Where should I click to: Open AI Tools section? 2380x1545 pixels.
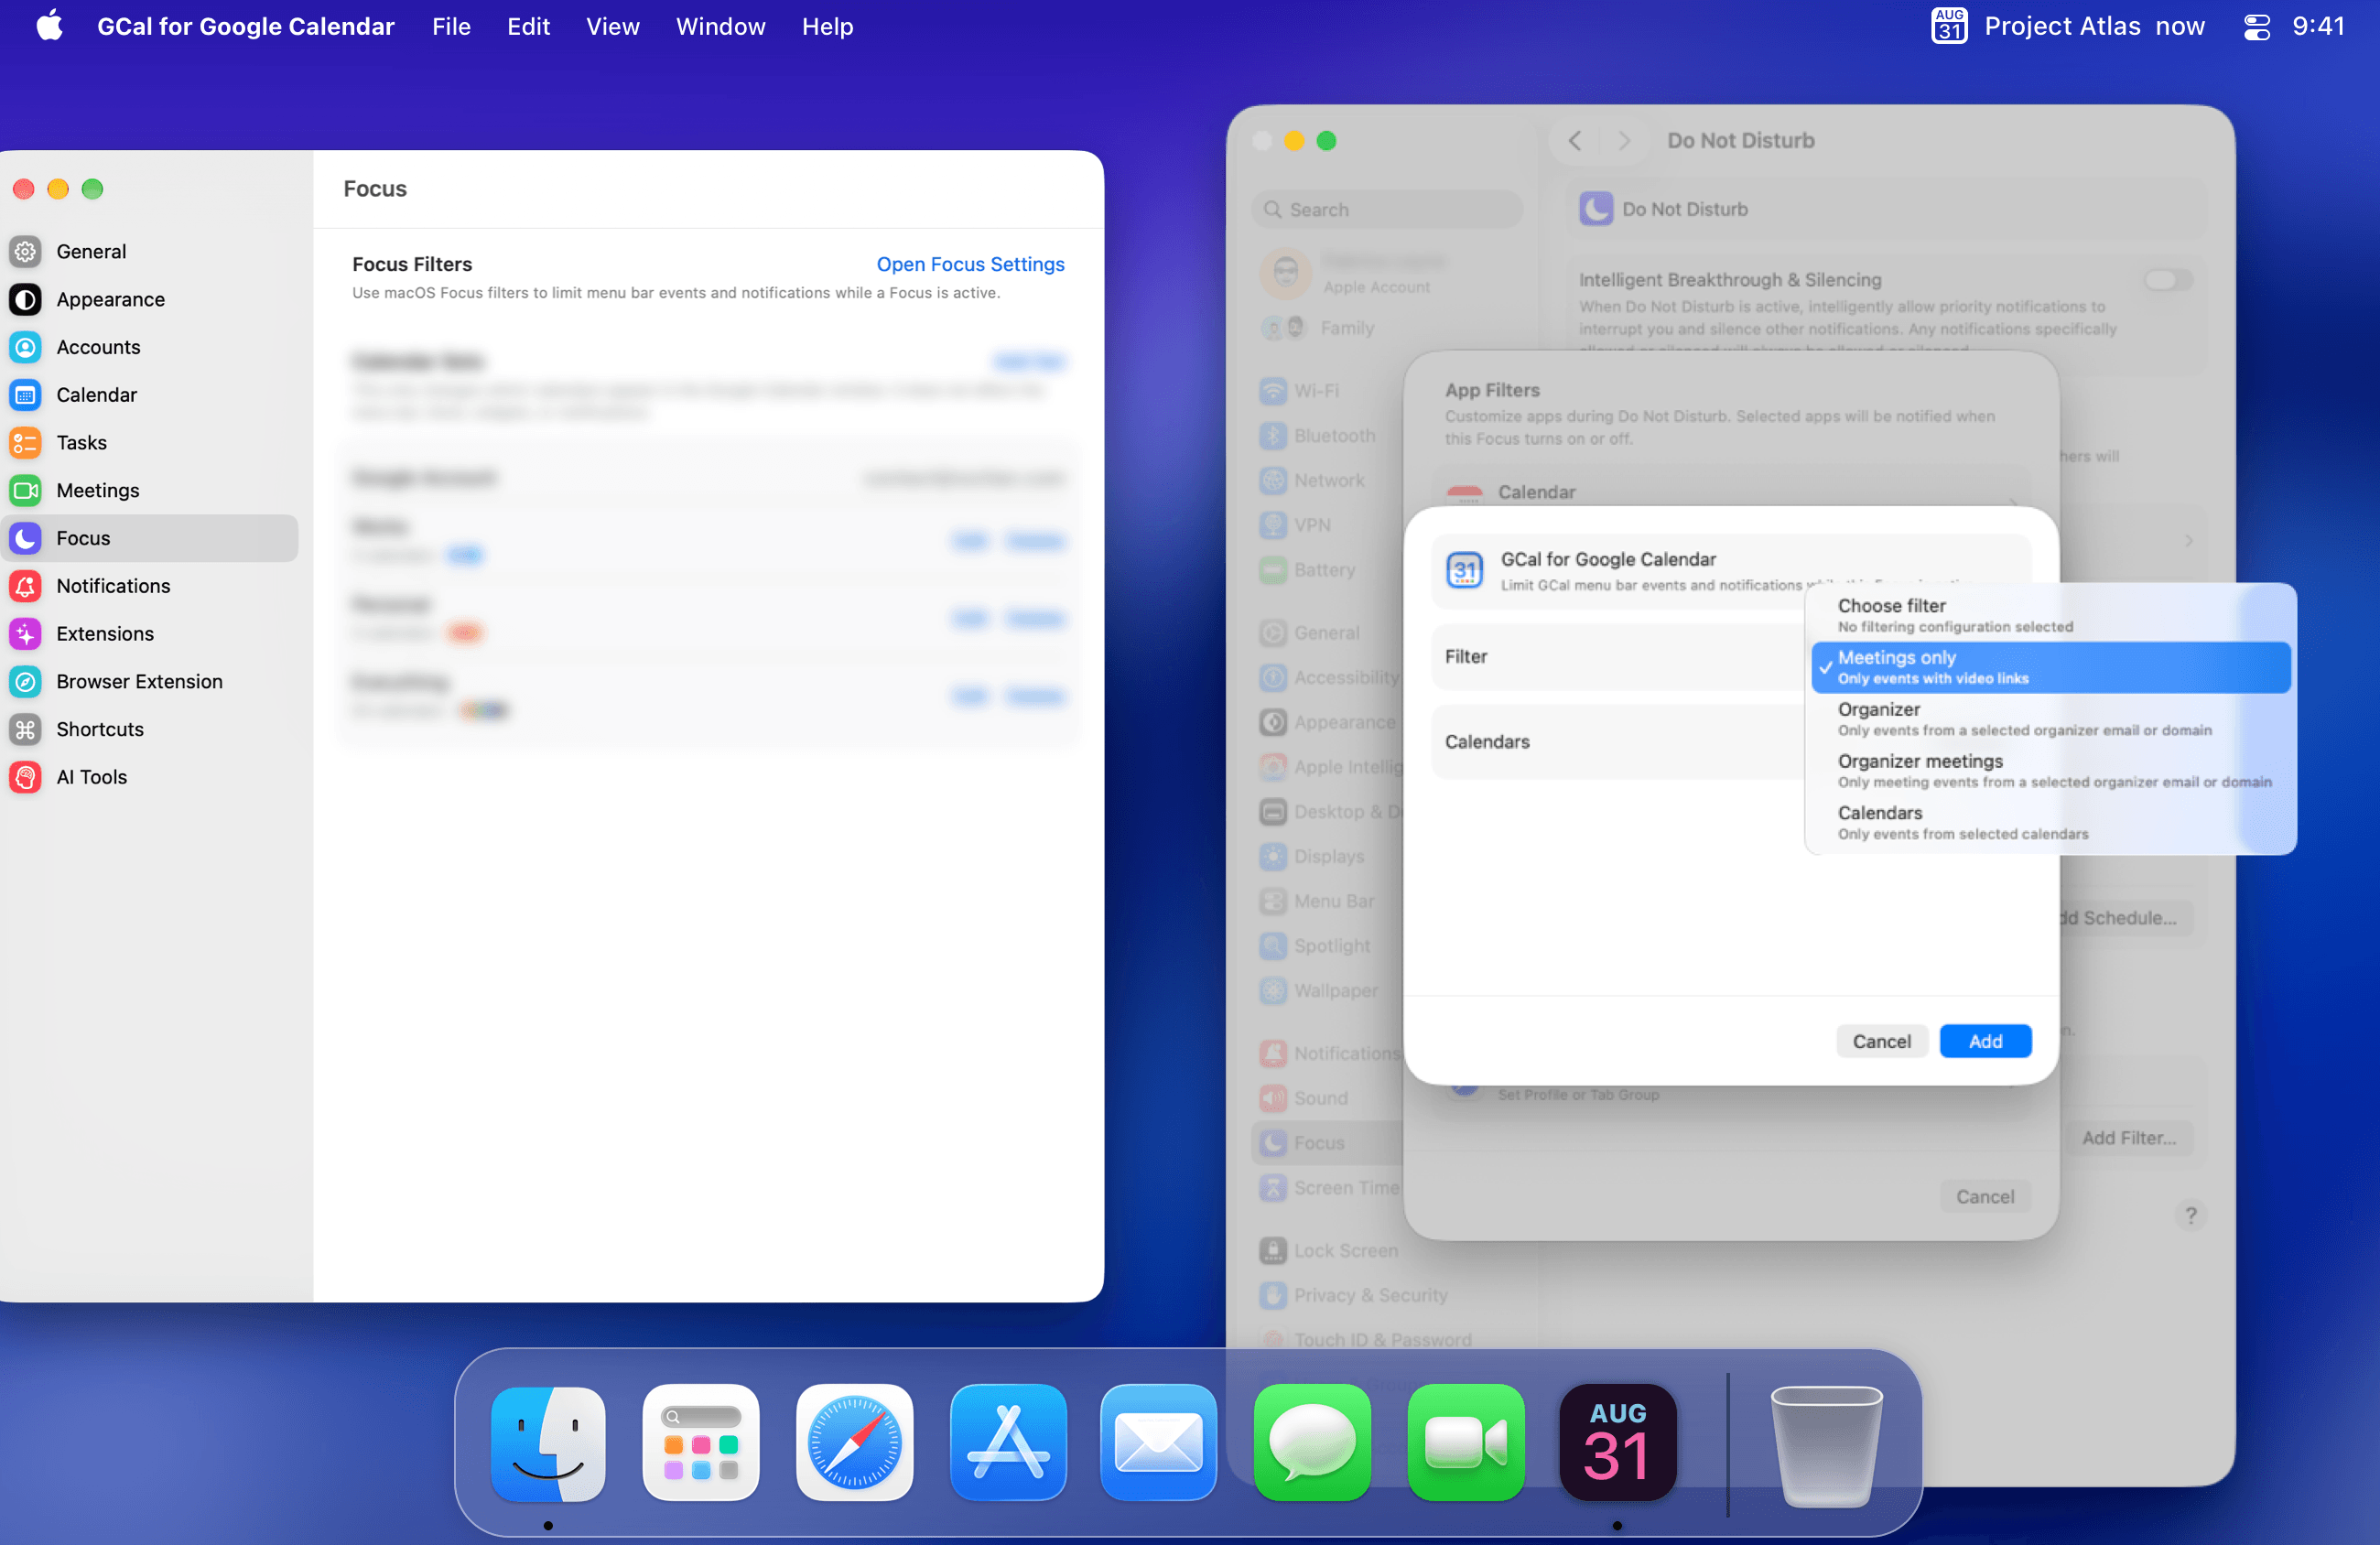pyautogui.click(x=150, y=777)
